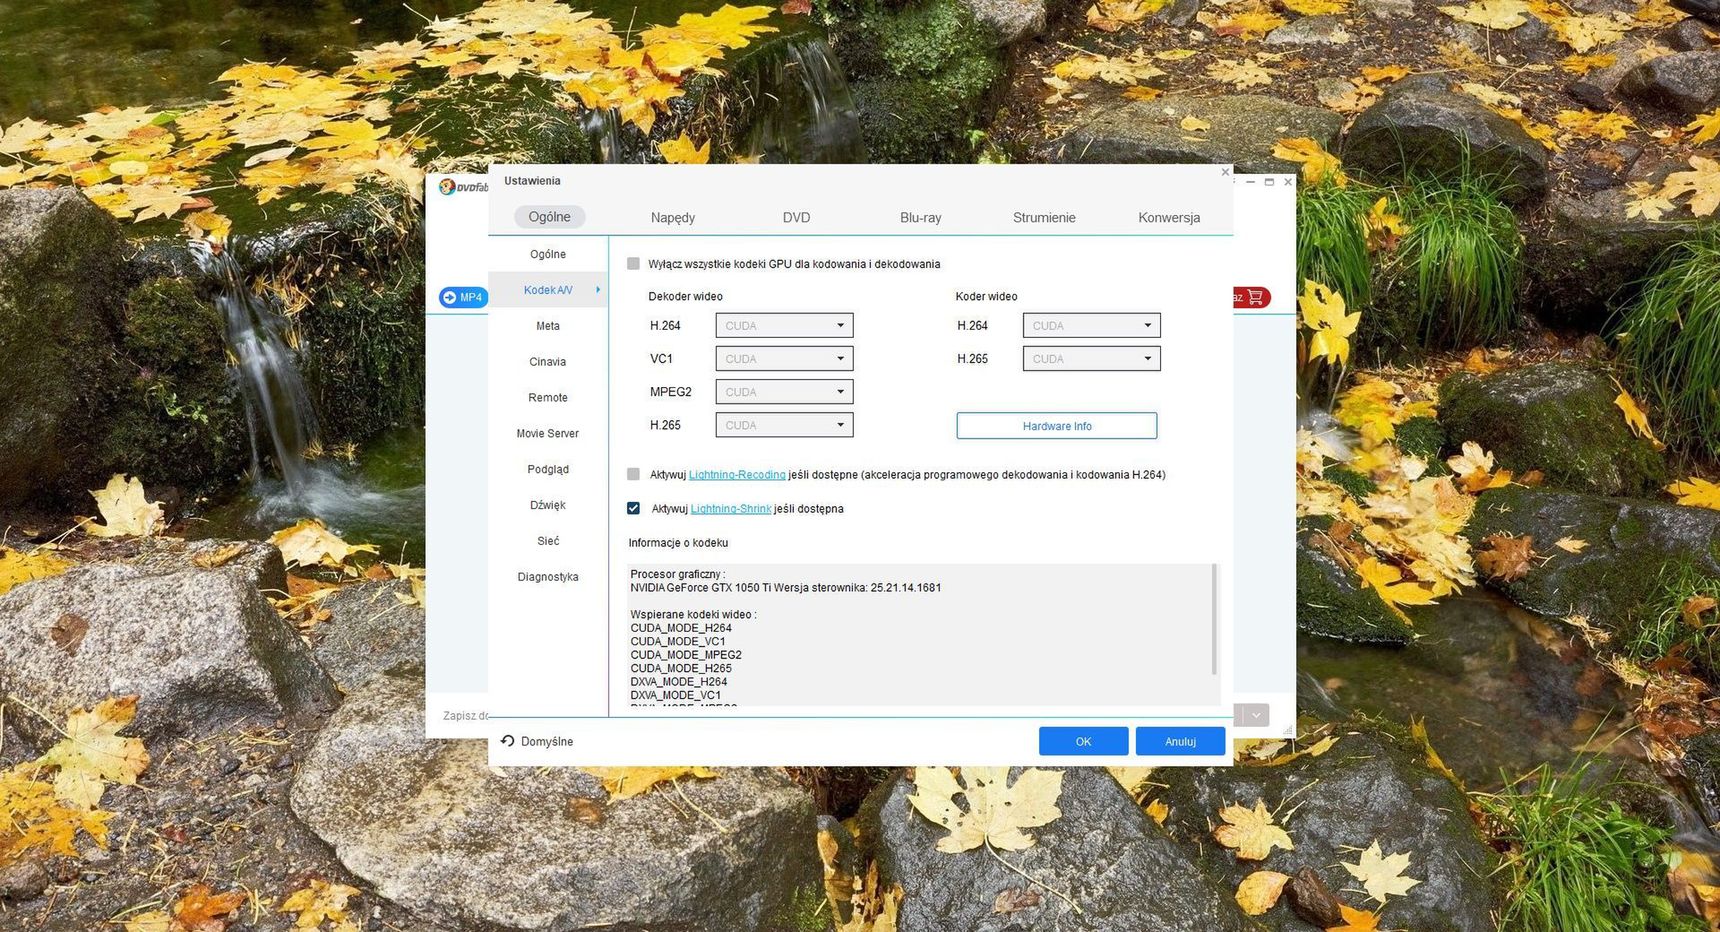Uncheck the Lightning-Shrink checkbox

633,508
